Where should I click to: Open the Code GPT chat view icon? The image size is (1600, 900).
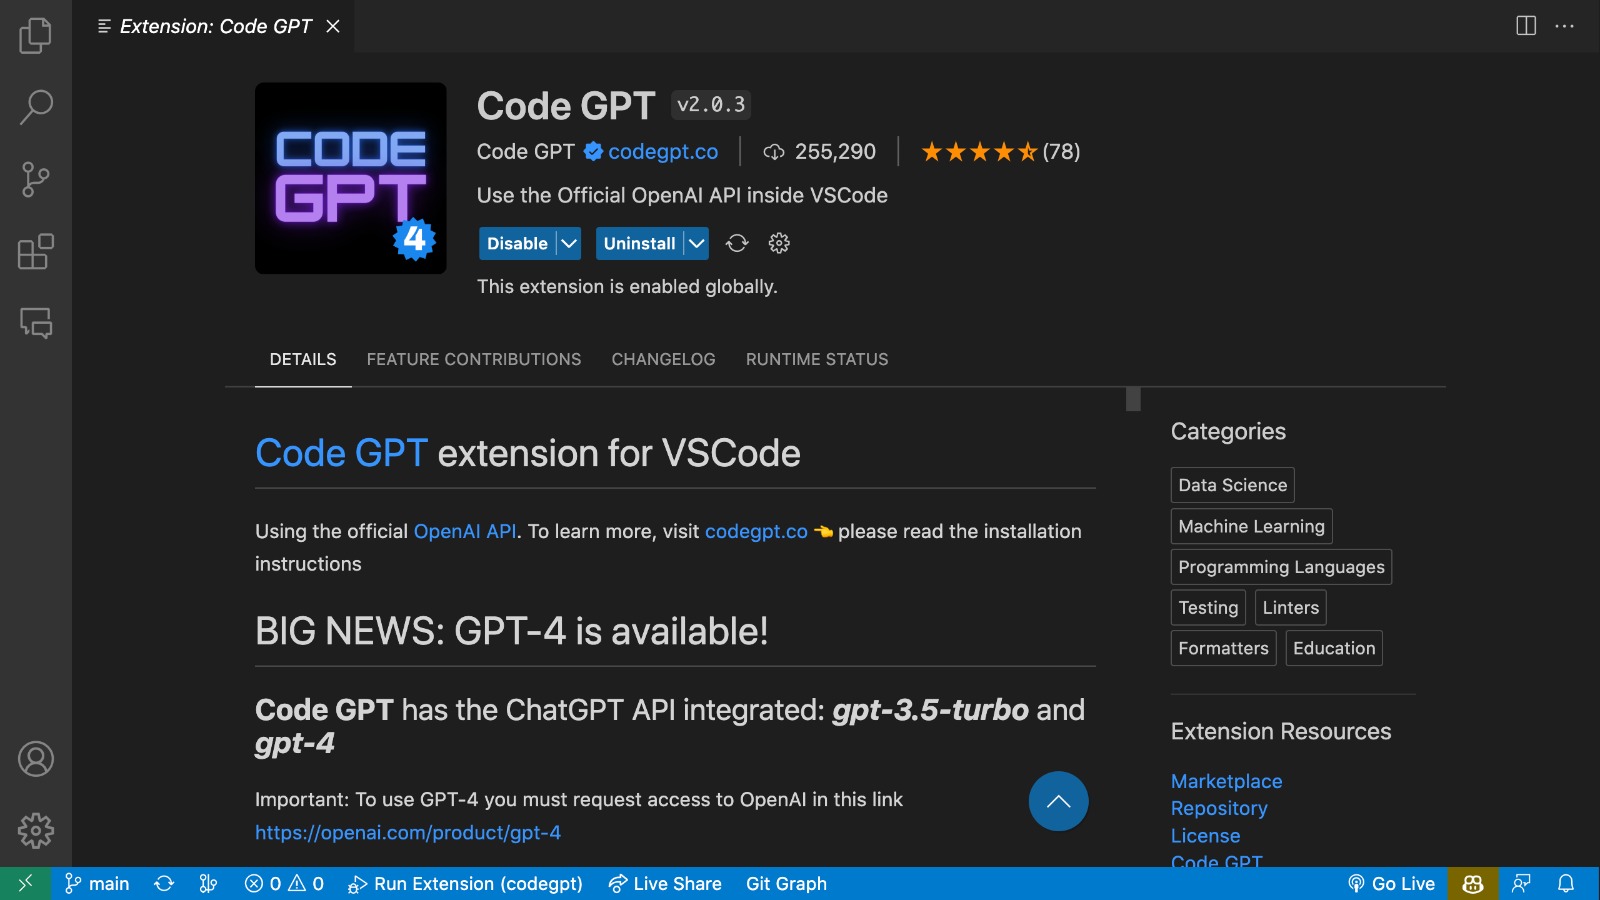(x=36, y=323)
